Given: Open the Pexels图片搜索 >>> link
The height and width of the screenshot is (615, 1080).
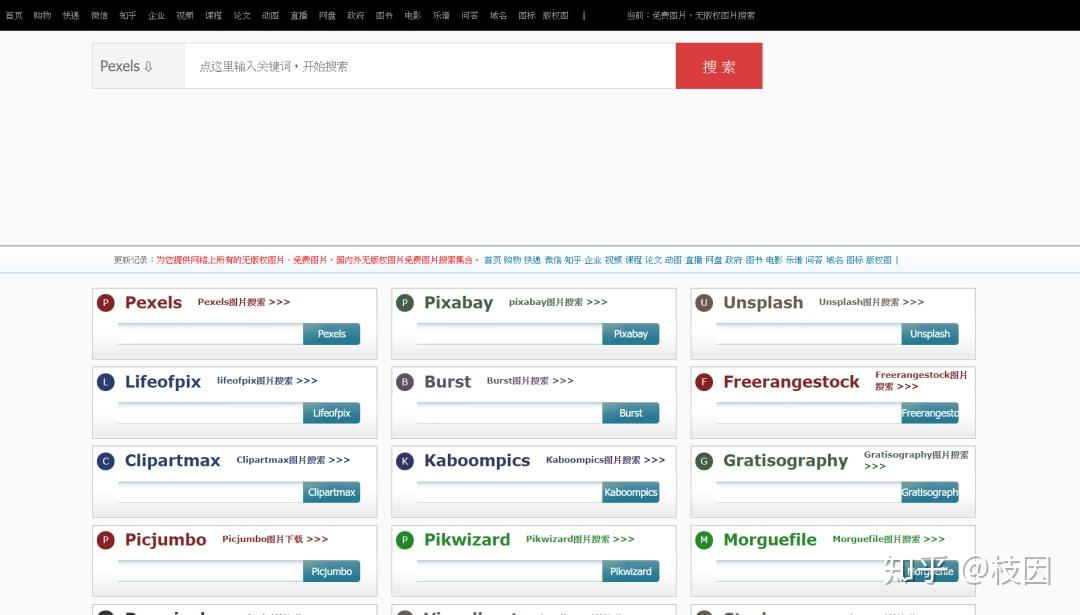Looking at the screenshot, I should pyautogui.click(x=244, y=302).
